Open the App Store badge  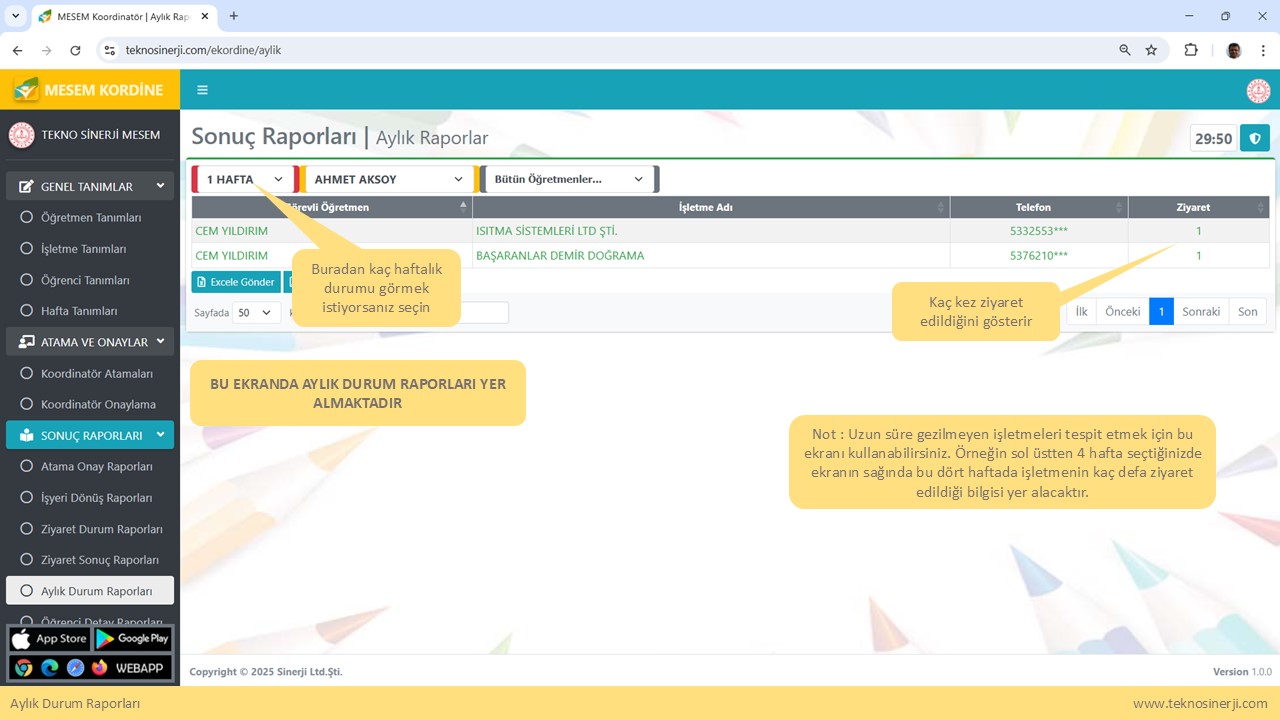[49, 639]
